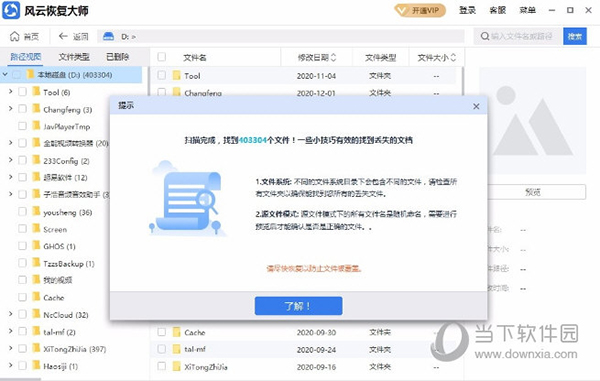Tick the checkbox for XiTongZhiJia row in file list
Screen dimensions: 600x381
pos(162,366)
